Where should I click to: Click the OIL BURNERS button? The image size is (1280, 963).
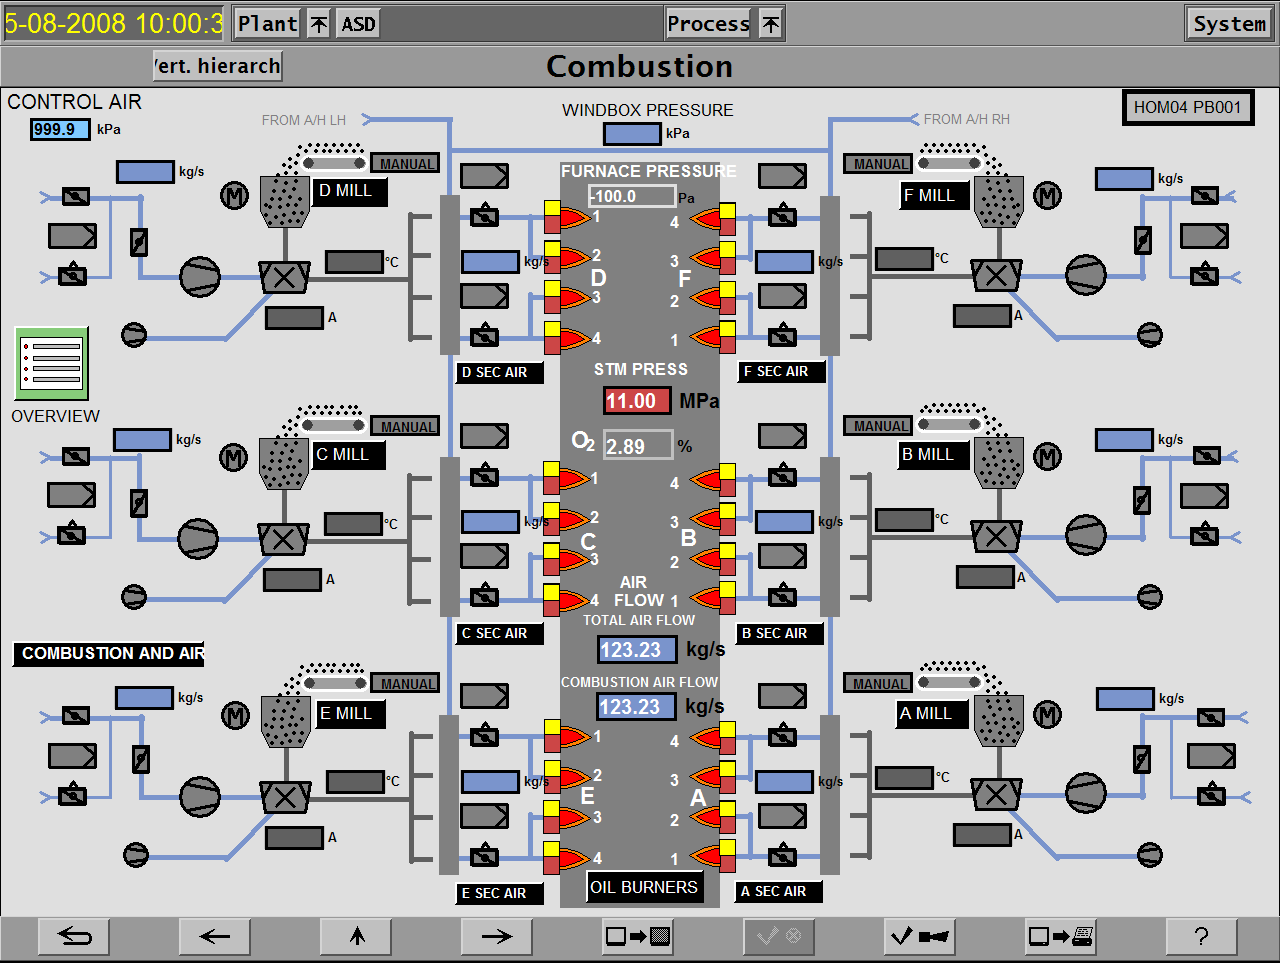[x=644, y=887]
